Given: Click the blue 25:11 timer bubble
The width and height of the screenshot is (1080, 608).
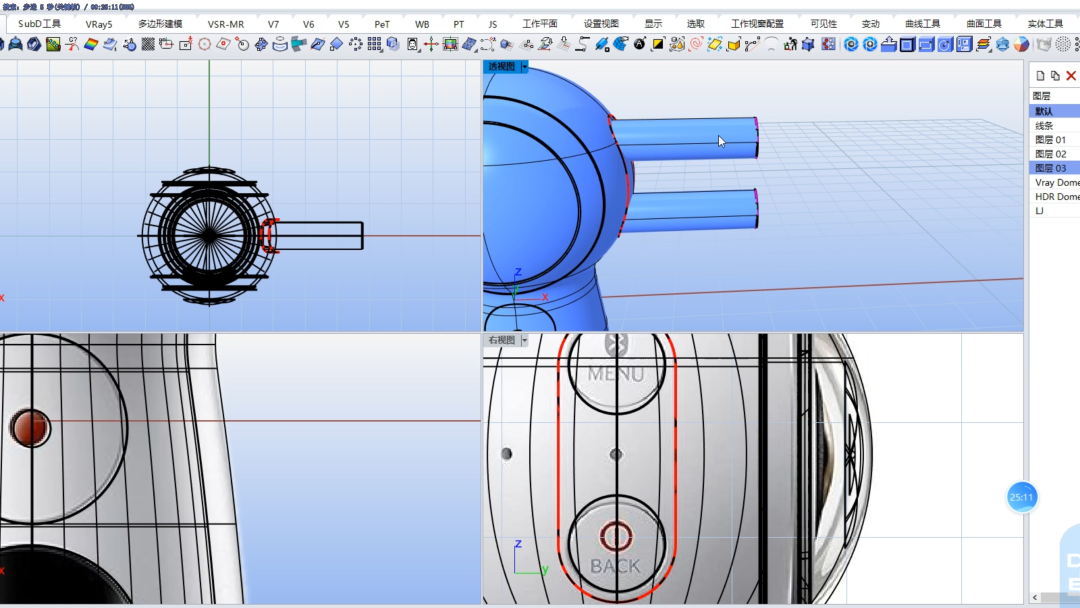Looking at the screenshot, I should tap(1021, 497).
